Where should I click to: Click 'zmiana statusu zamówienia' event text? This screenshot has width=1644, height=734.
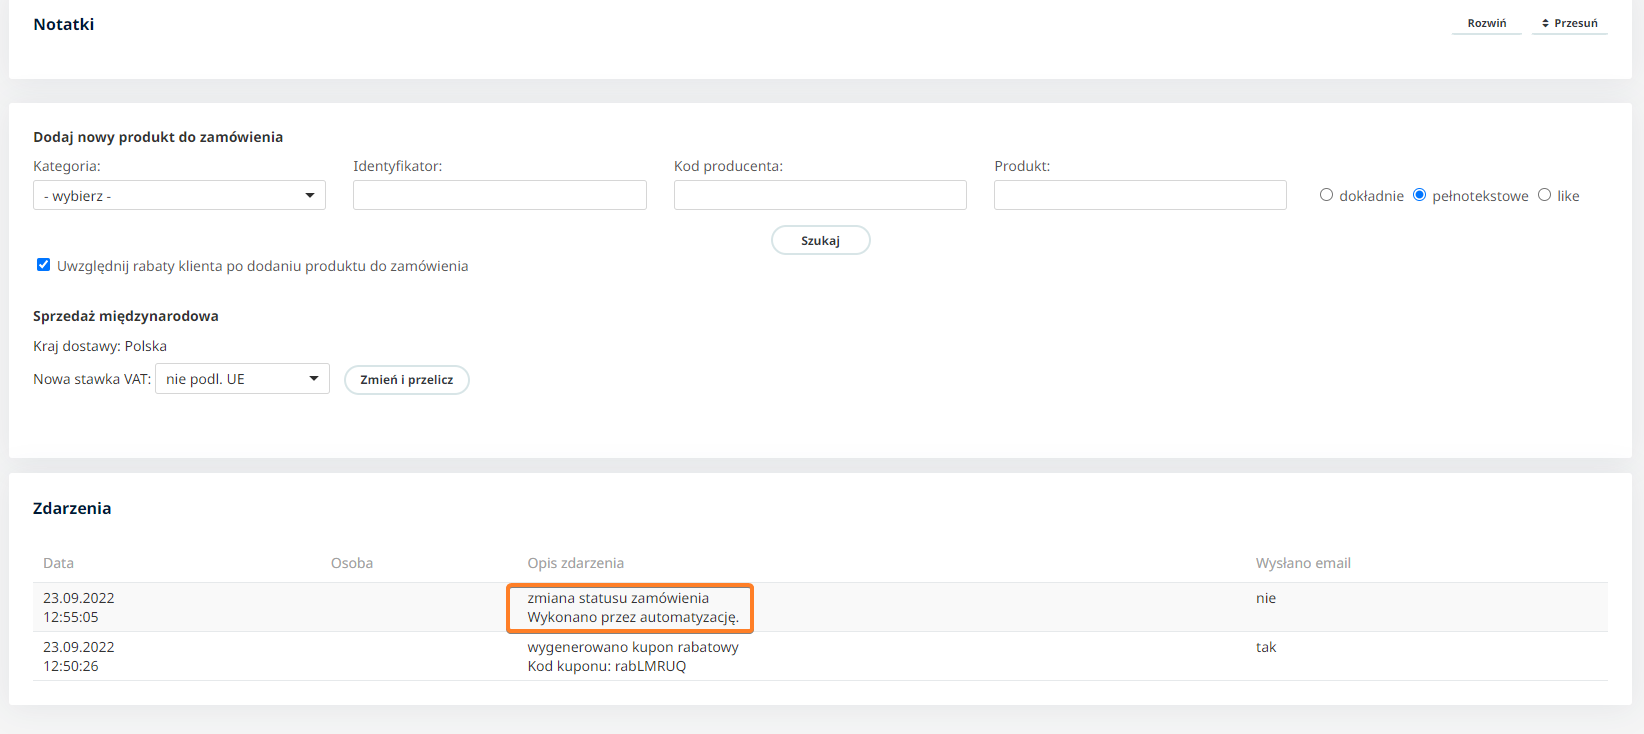618,598
